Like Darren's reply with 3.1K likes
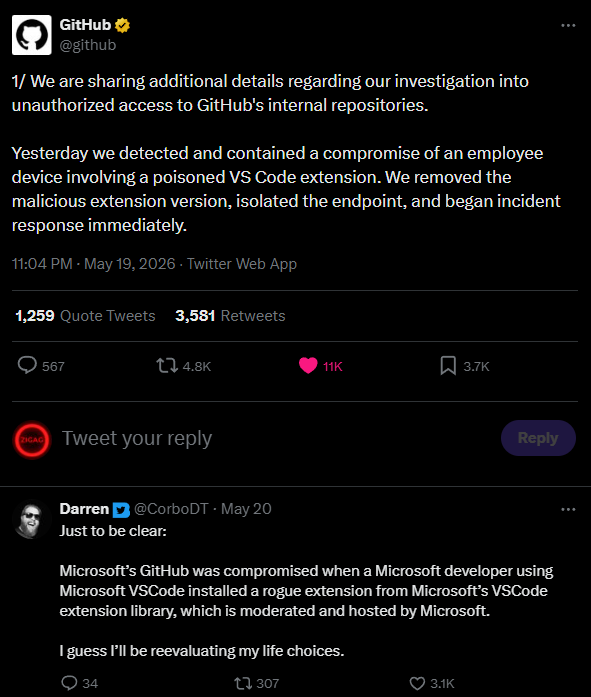The image size is (591, 697). click(x=417, y=683)
